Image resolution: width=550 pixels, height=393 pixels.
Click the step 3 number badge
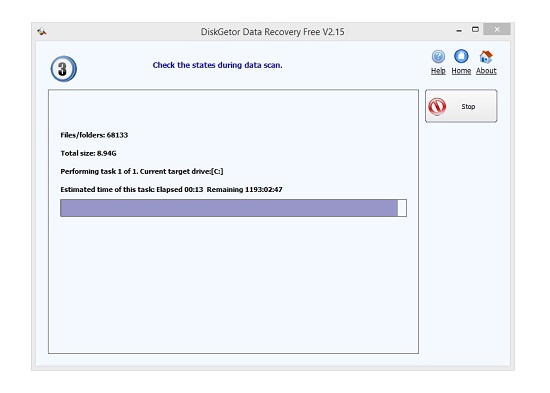pos(63,69)
